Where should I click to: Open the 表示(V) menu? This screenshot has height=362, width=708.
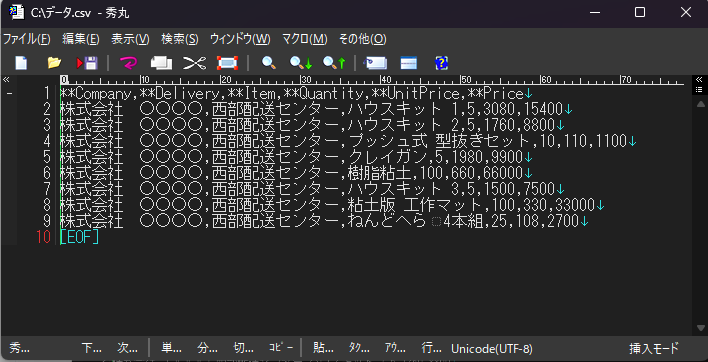pos(130,39)
